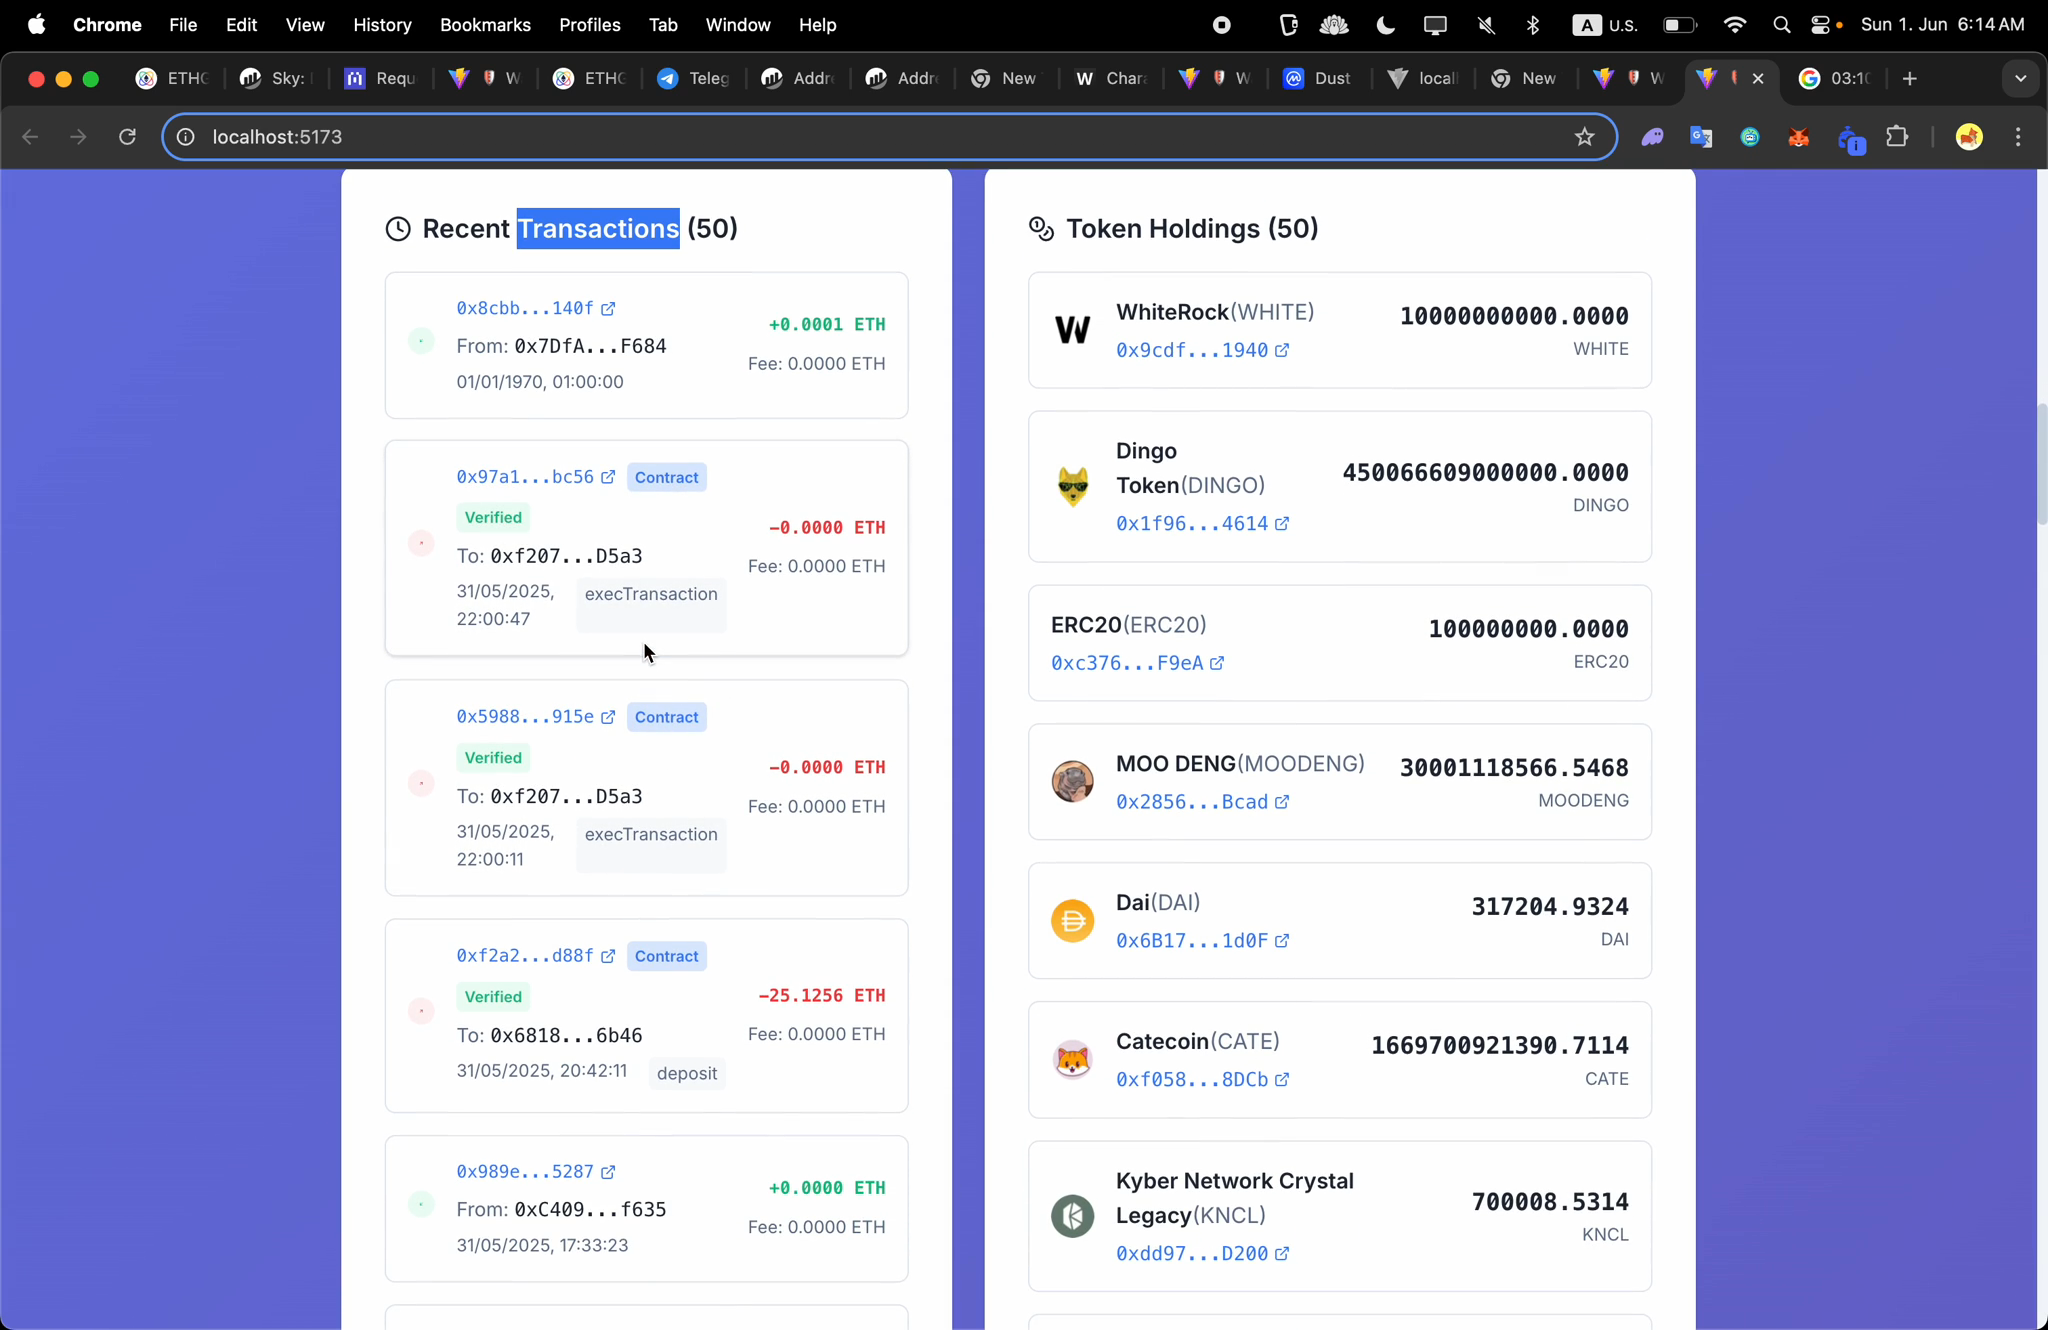The image size is (2048, 1330).
Task: Open the Apple menu
Action: 36,25
